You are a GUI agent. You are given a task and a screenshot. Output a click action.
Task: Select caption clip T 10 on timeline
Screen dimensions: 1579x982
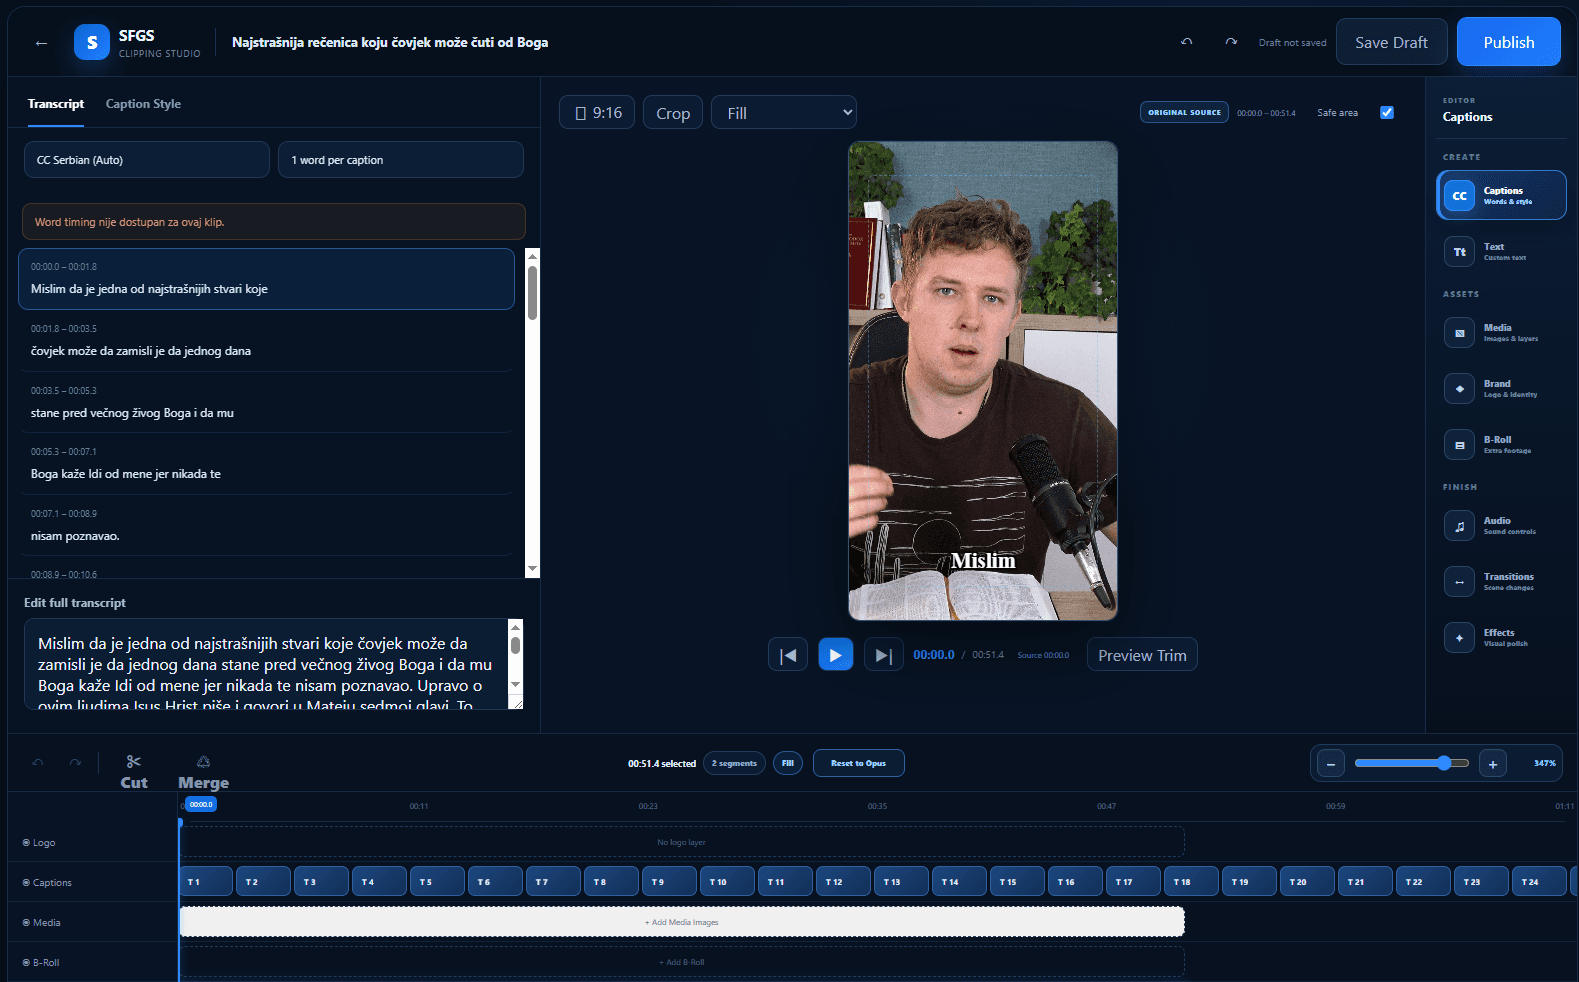[728, 881]
